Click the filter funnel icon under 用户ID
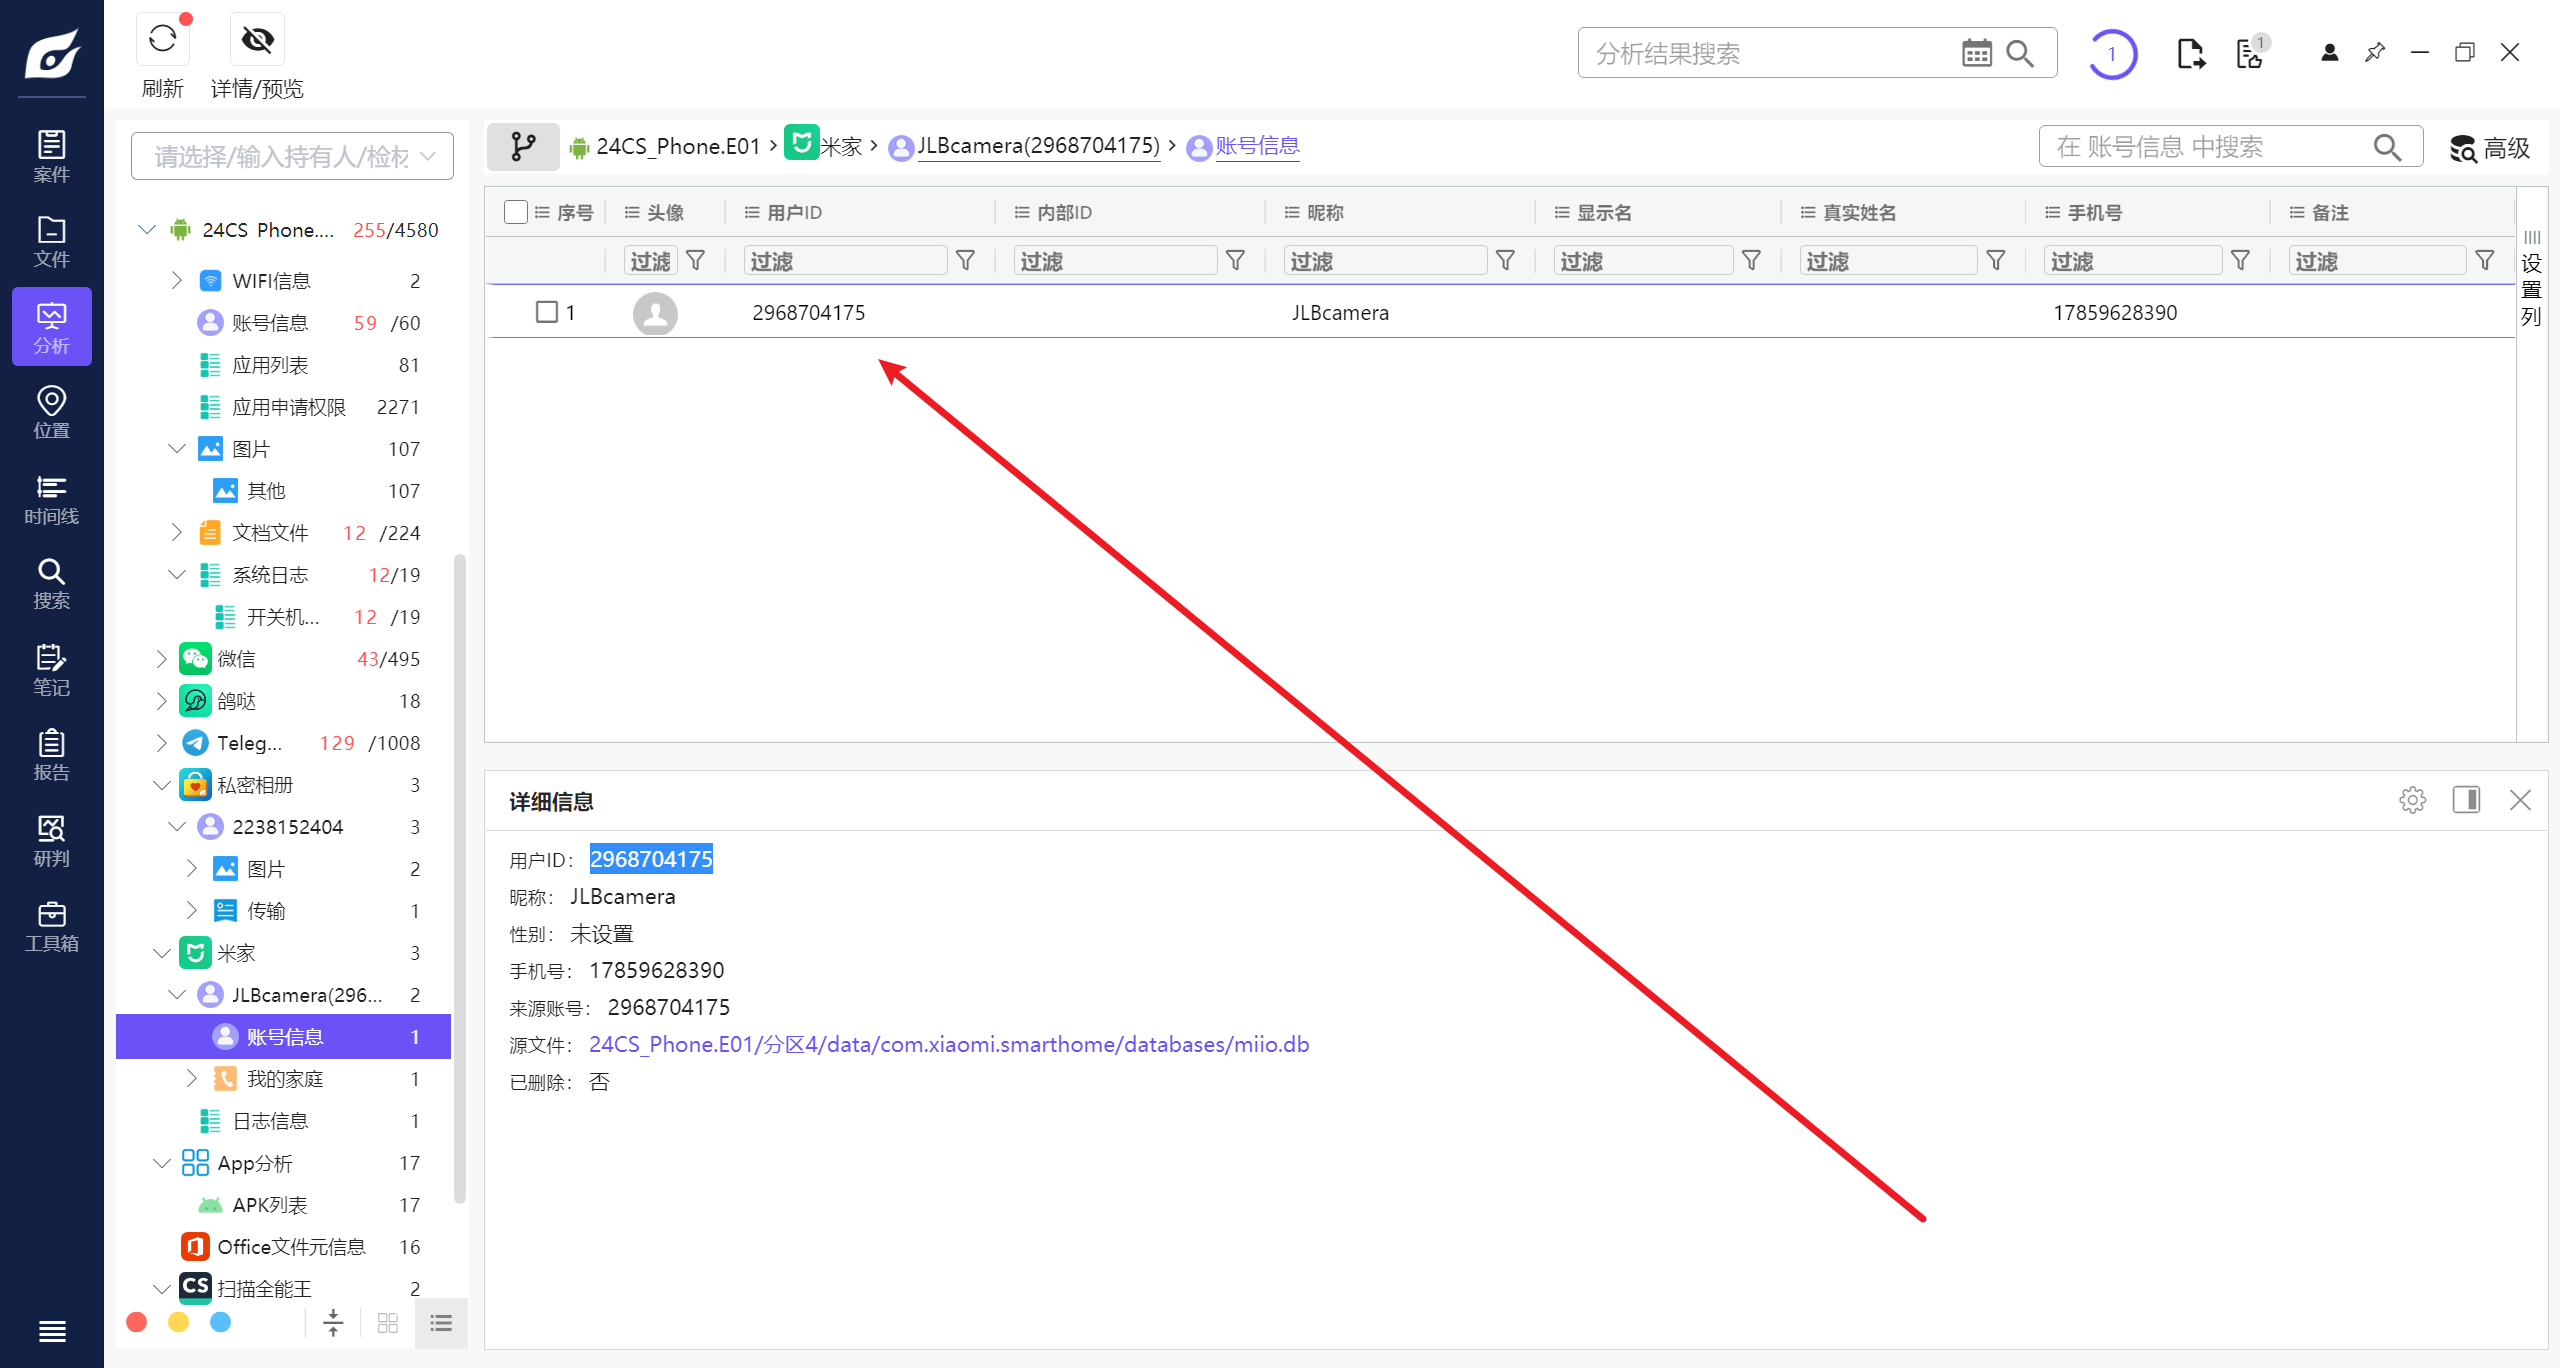 click(965, 261)
